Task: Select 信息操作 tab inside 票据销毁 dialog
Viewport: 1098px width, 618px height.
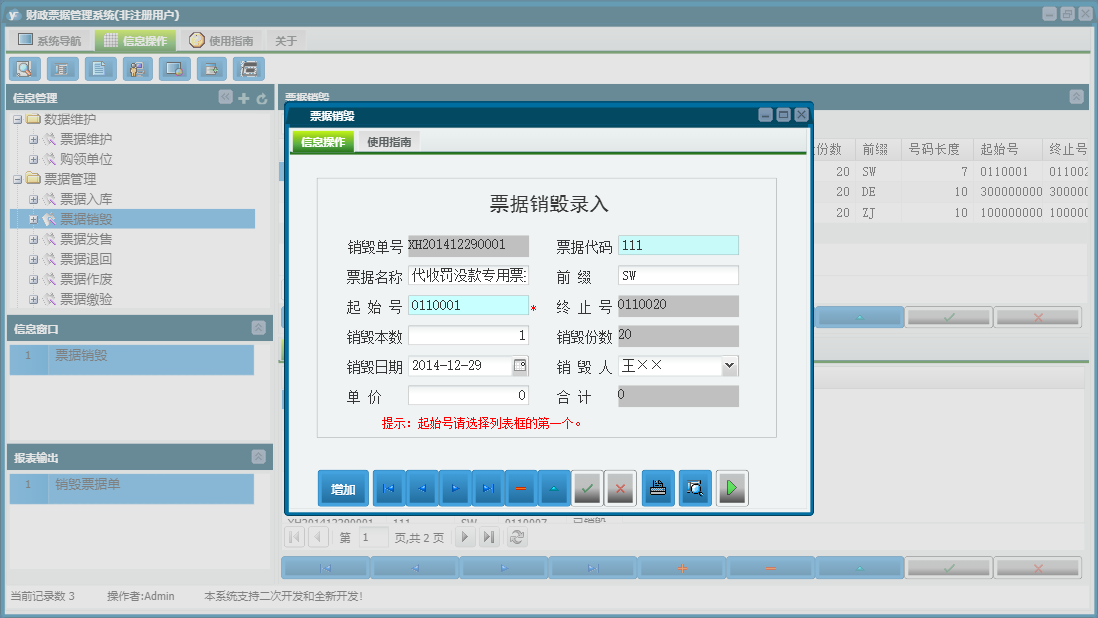Action: pyautogui.click(x=323, y=141)
